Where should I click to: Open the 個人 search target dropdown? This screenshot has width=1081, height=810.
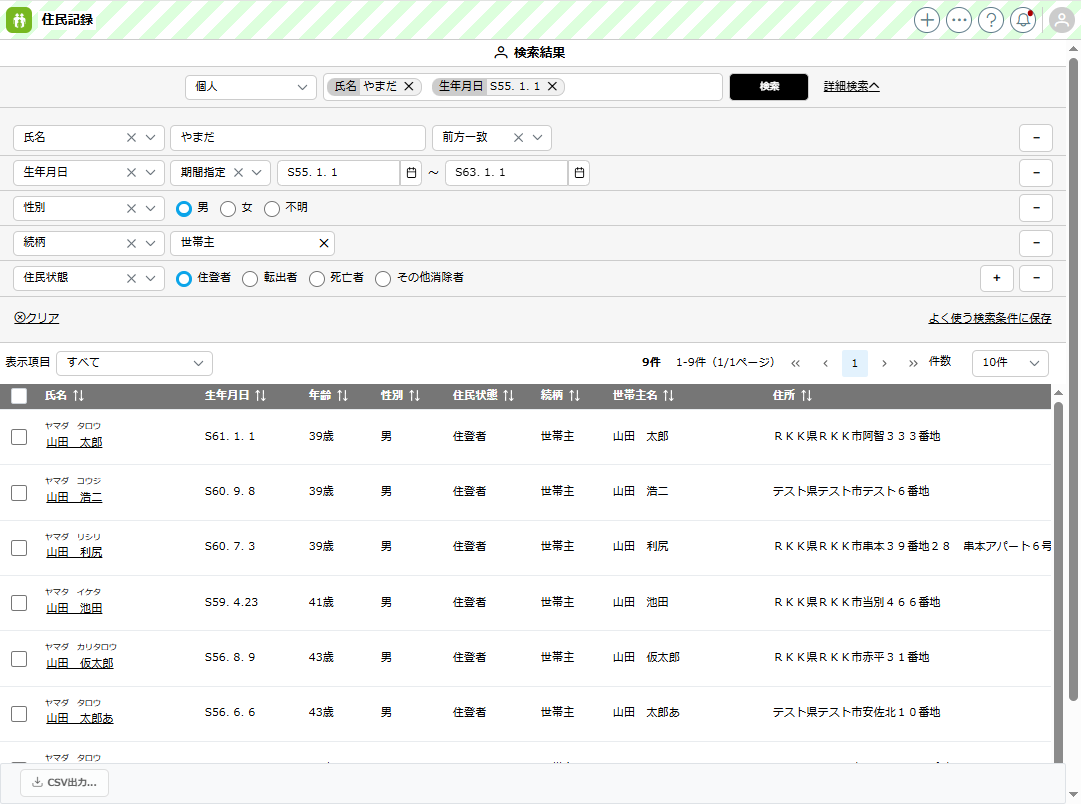click(x=250, y=87)
